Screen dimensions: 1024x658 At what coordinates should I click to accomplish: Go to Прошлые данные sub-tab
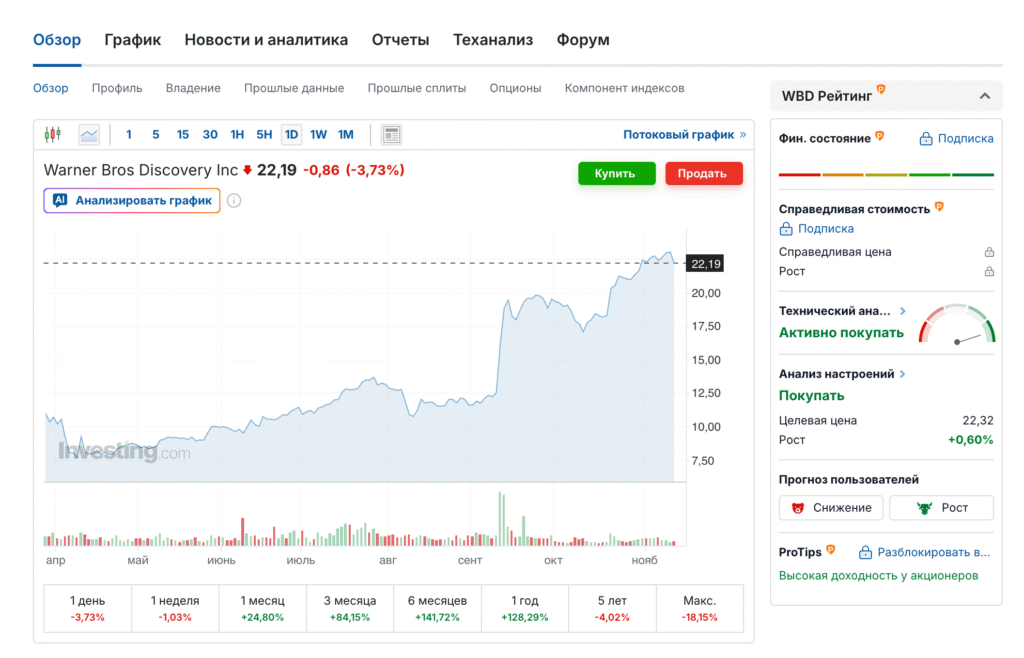tap(294, 88)
